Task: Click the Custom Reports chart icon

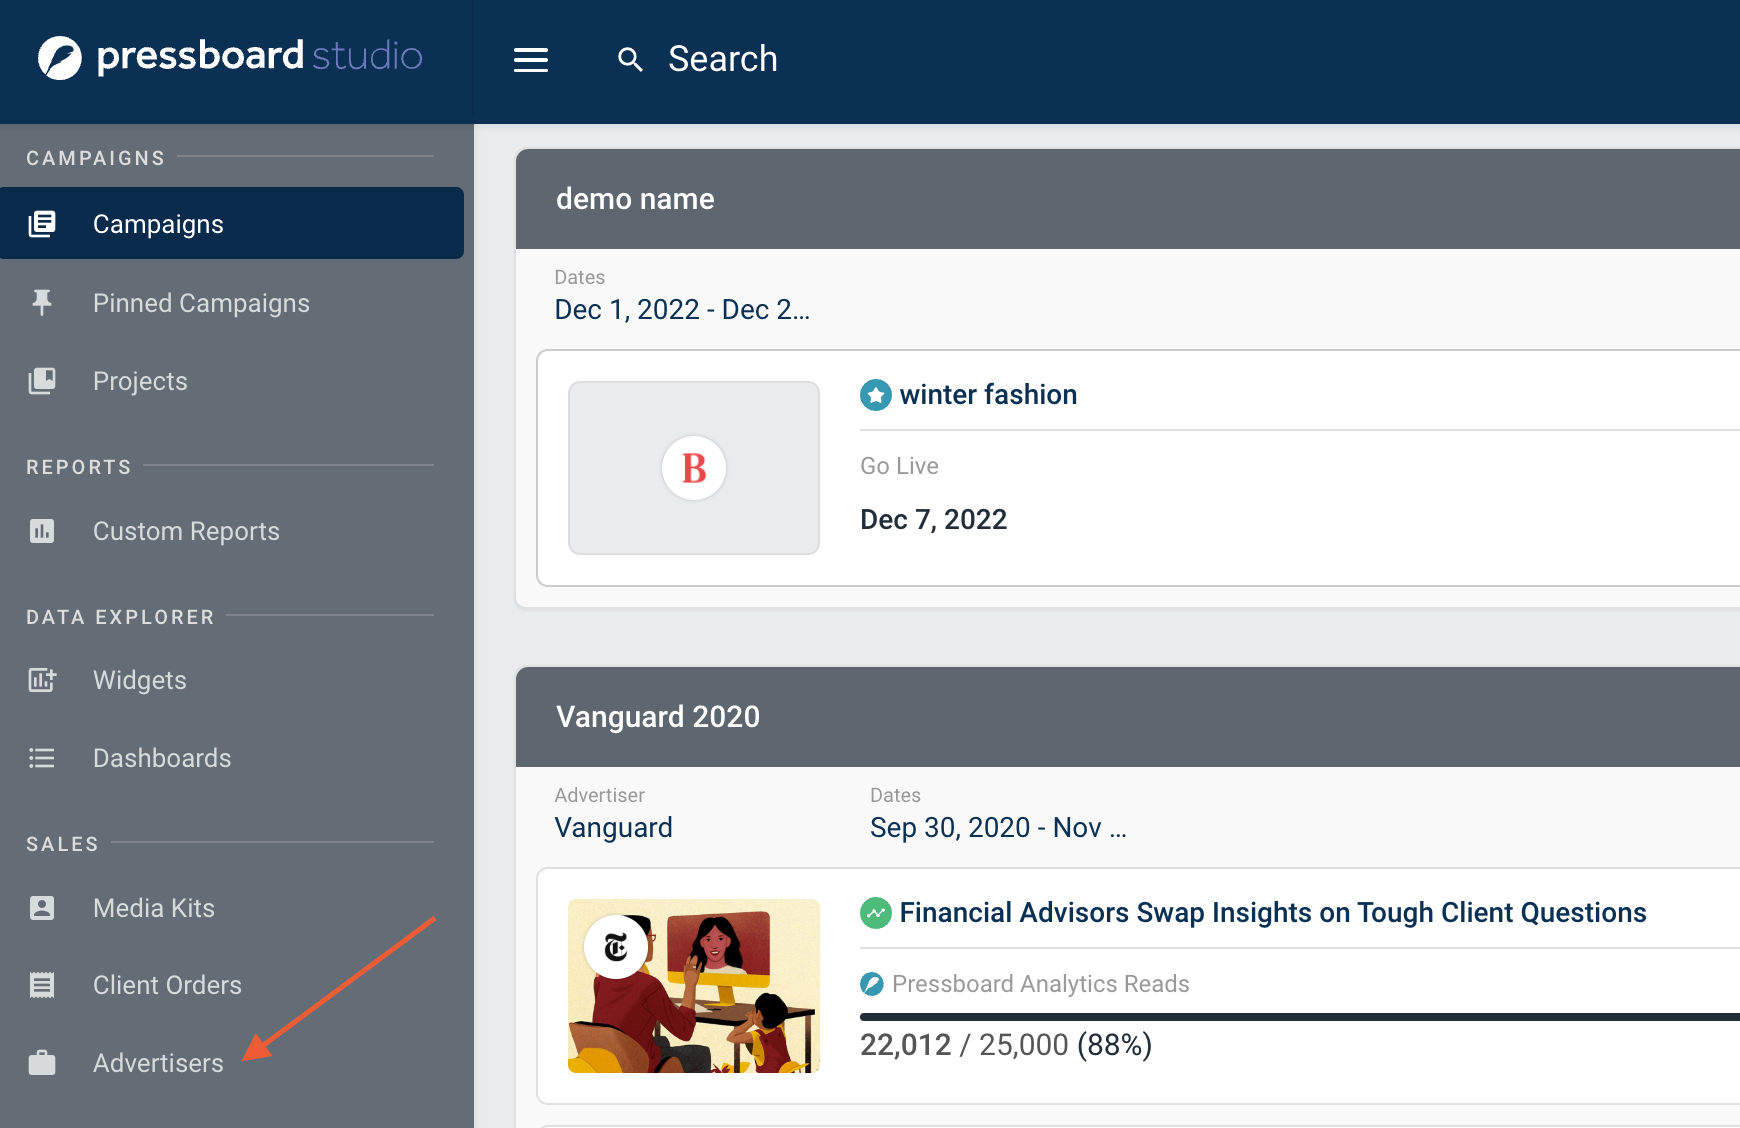Action: pyautogui.click(x=42, y=530)
